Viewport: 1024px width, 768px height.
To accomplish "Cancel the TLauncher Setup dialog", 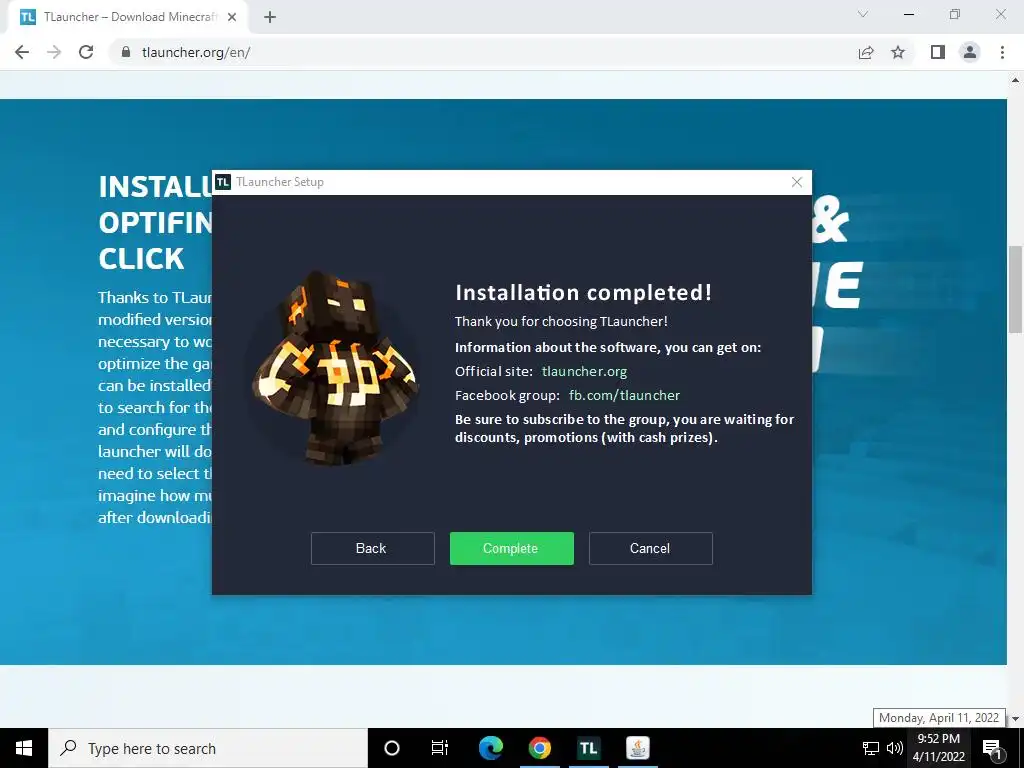I will click(x=650, y=548).
